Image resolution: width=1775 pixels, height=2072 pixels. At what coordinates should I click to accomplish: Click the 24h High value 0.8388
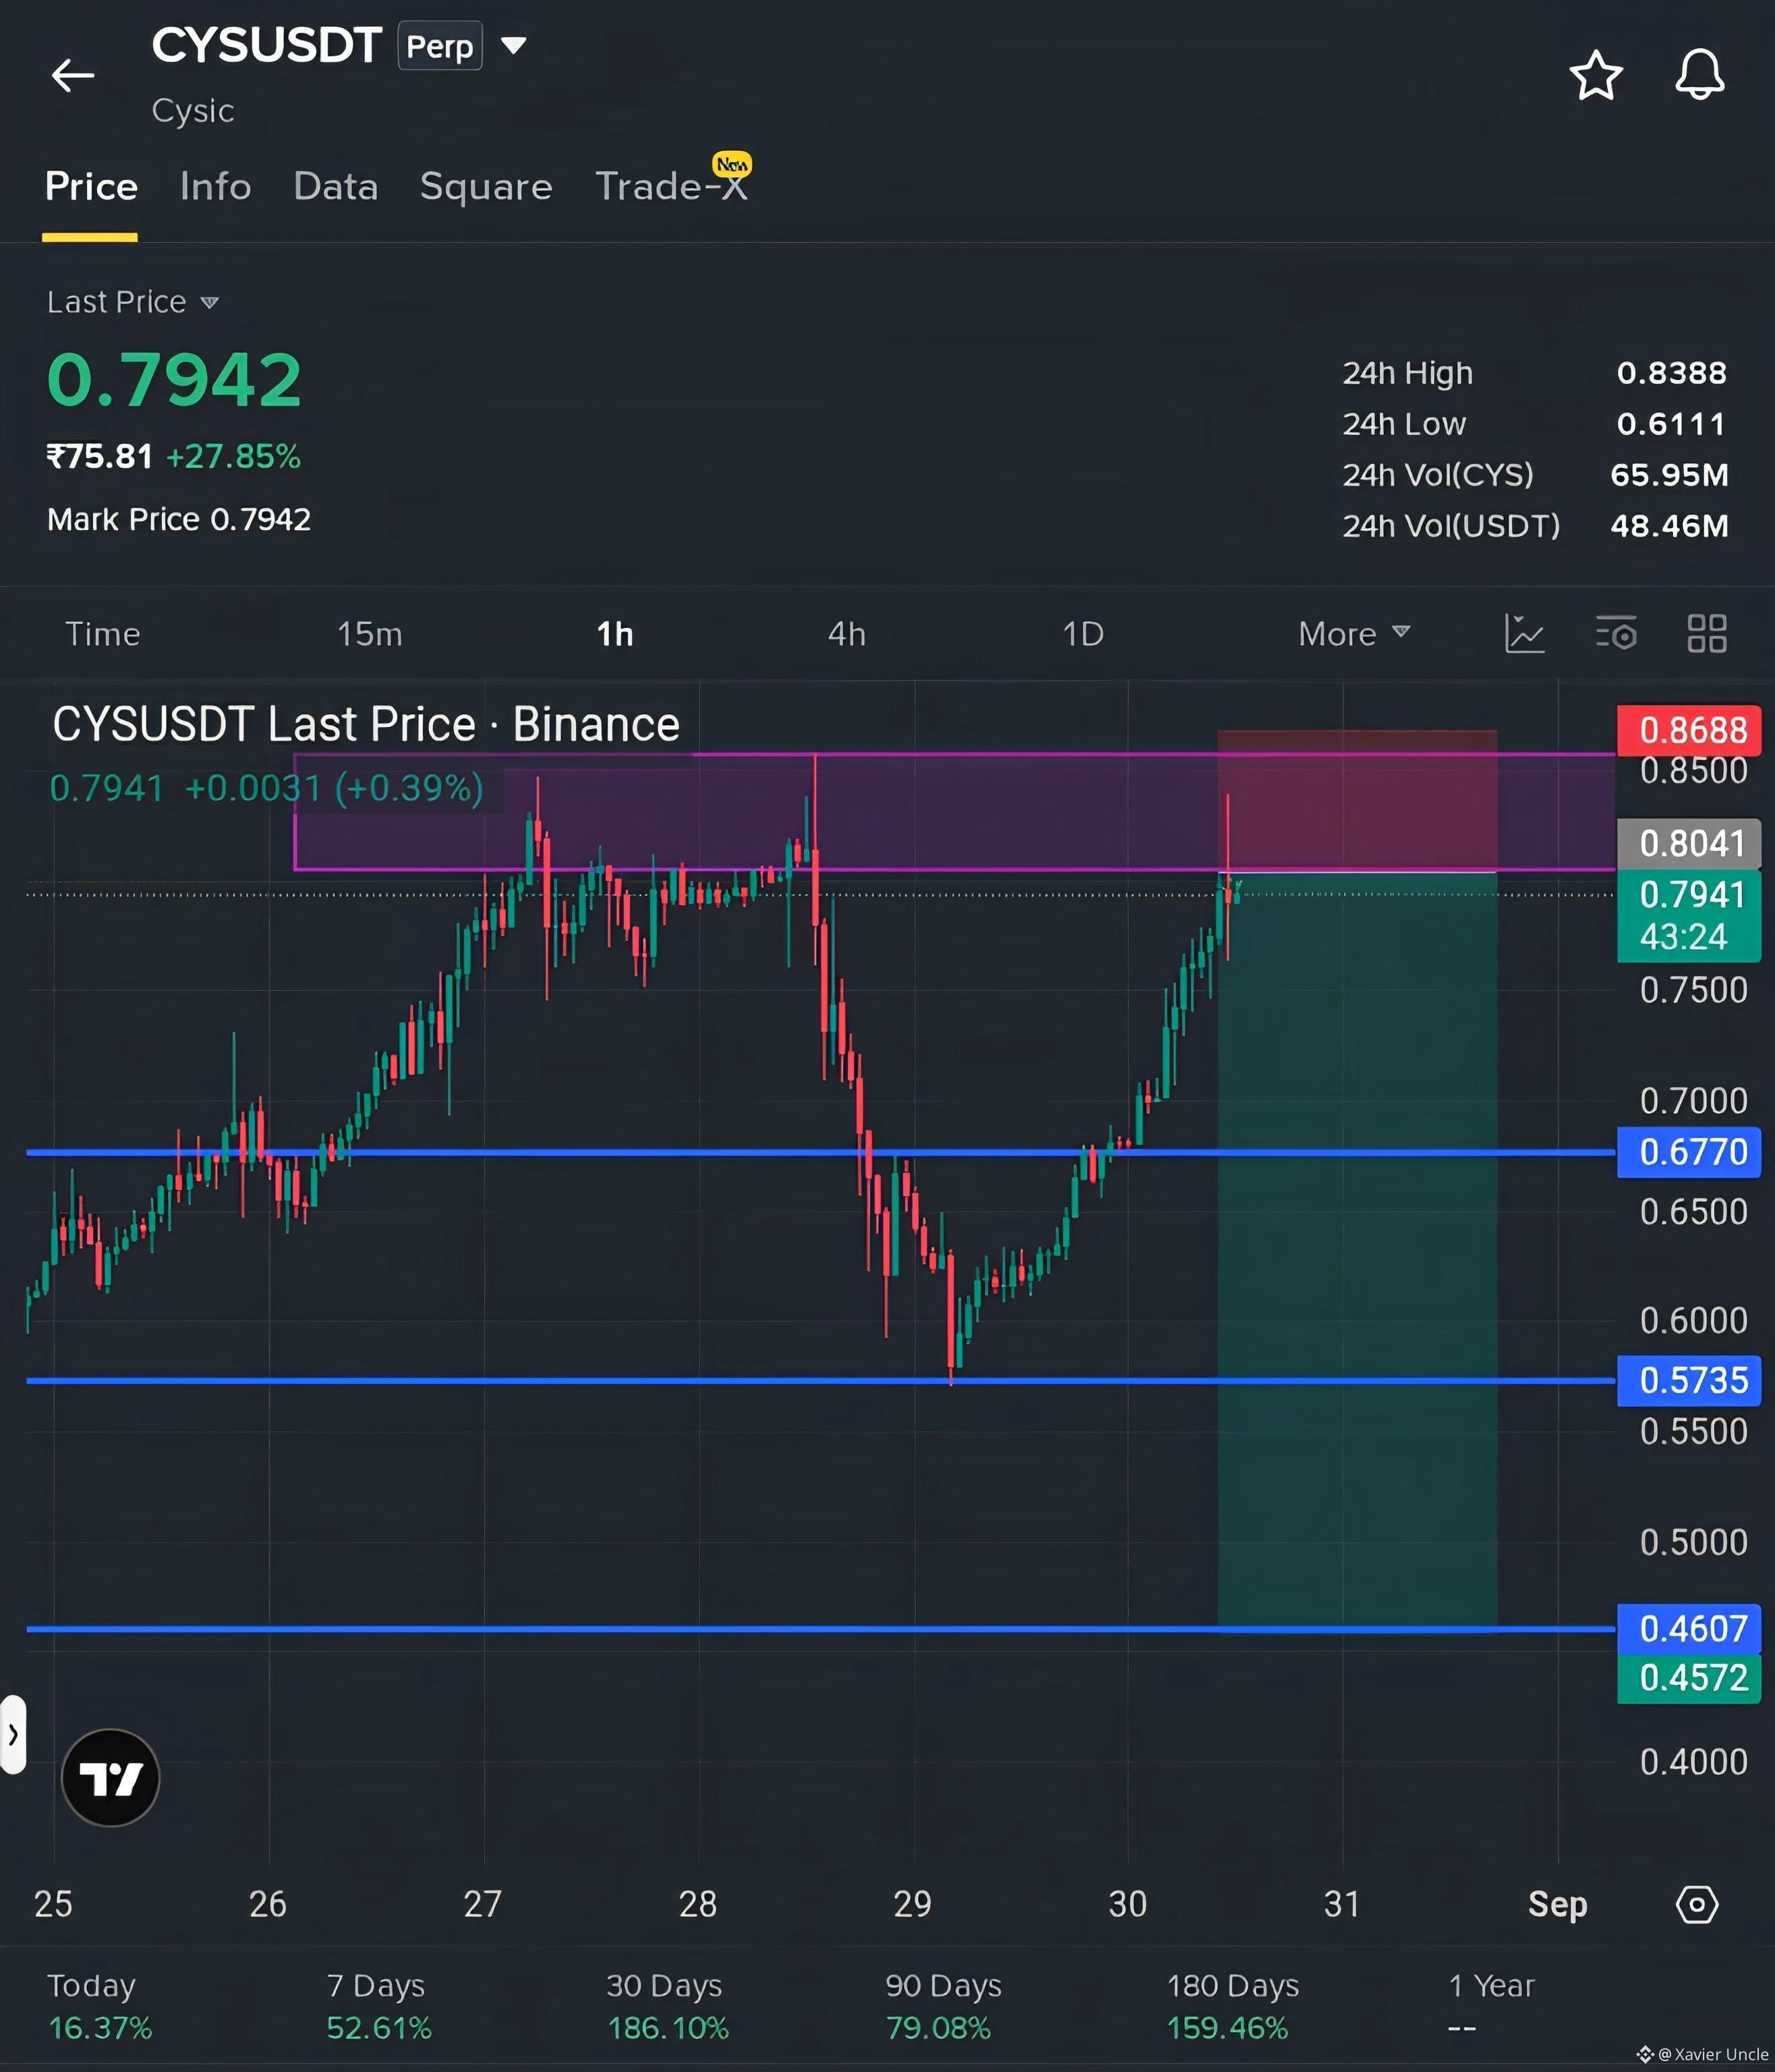coord(1672,373)
